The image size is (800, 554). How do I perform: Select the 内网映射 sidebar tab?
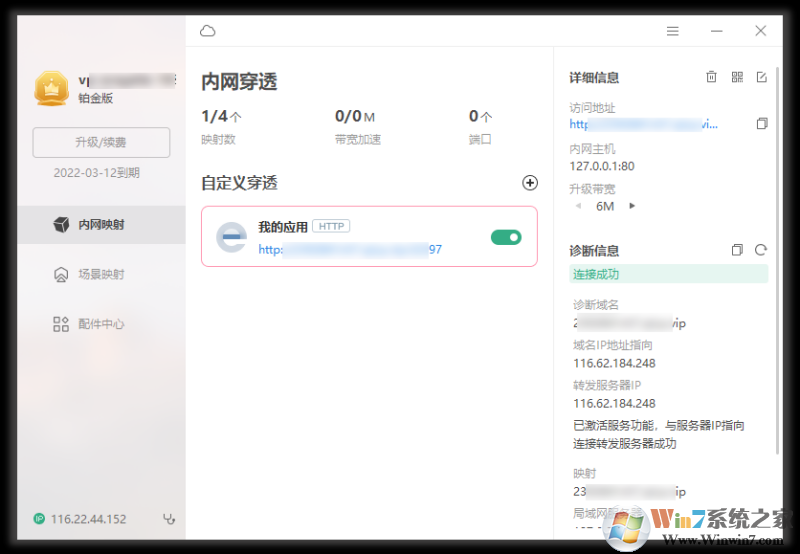[x=100, y=225]
